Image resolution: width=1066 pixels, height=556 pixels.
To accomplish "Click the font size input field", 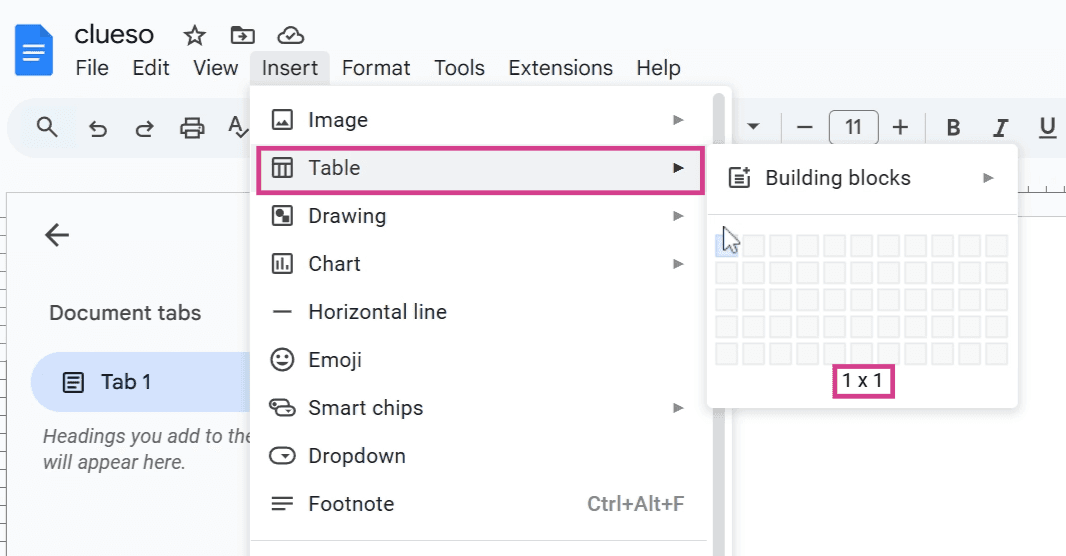I will pyautogui.click(x=853, y=127).
